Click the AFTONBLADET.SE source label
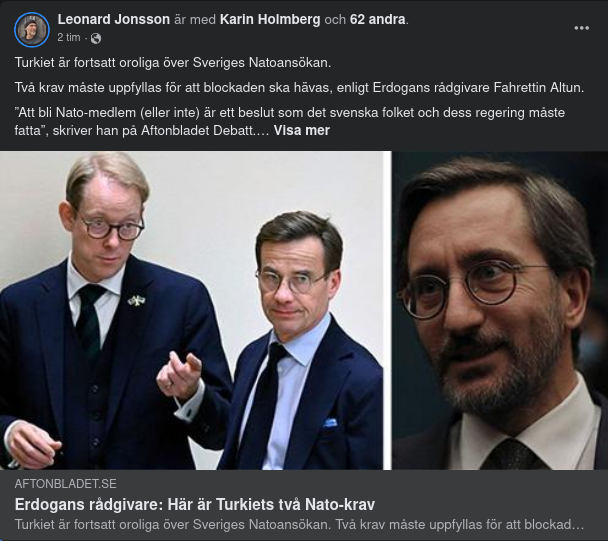 (x=66, y=484)
